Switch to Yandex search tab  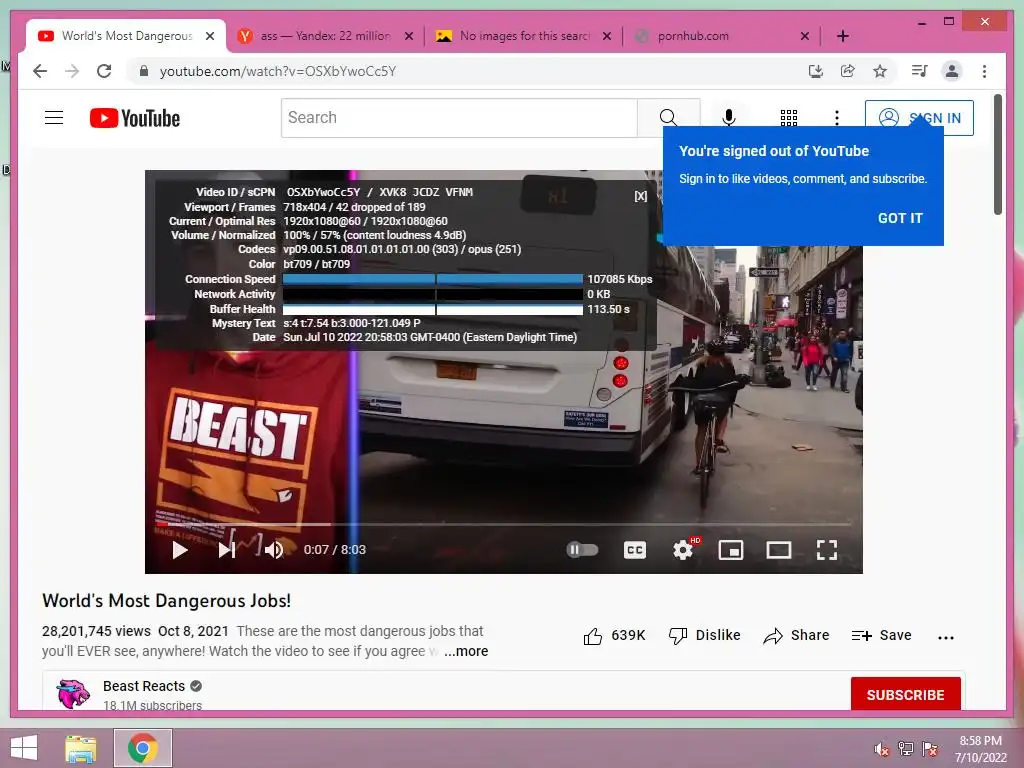[x=325, y=36]
